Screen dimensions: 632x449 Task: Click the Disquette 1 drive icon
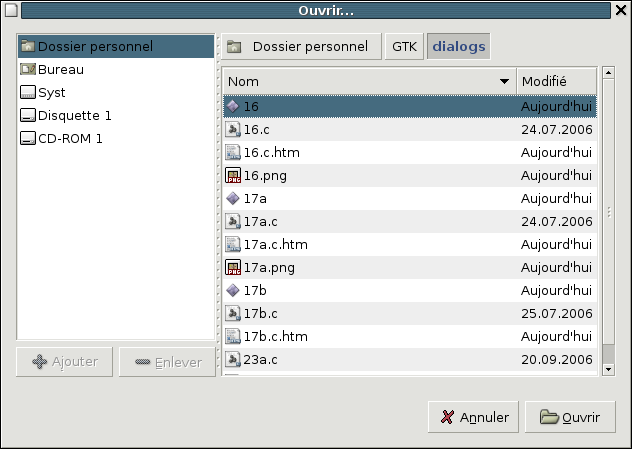(27, 115)
